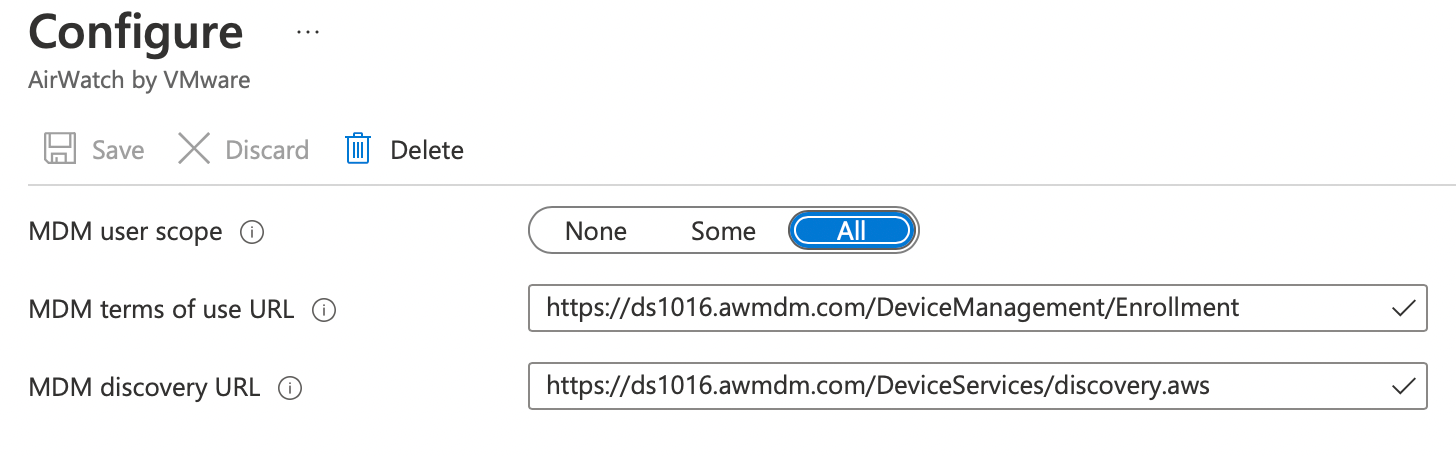This screenshot has height=456, width=1456.
Task: Set MDM user scope to None
Action: (595, 232)
